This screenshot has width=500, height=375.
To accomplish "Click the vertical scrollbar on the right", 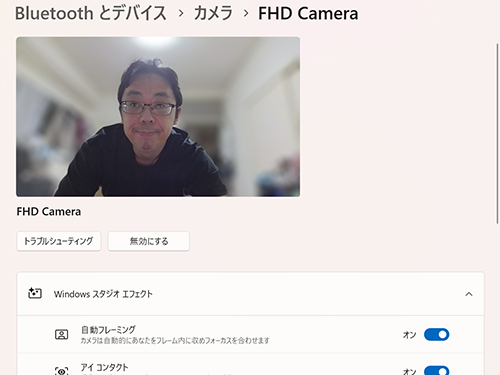I will pos(497,133).
